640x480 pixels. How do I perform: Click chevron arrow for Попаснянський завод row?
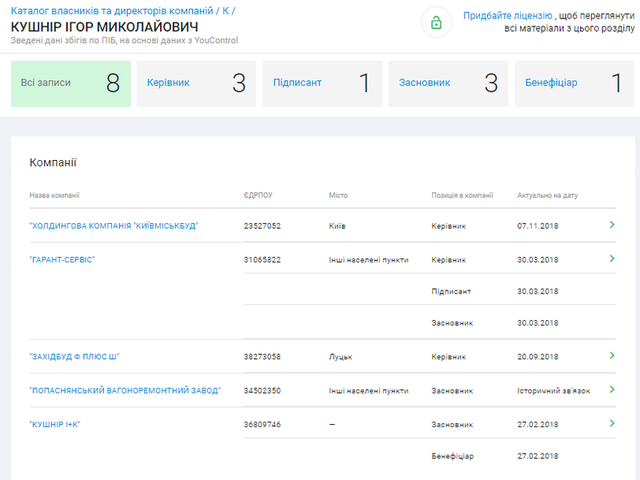point(612,389)
